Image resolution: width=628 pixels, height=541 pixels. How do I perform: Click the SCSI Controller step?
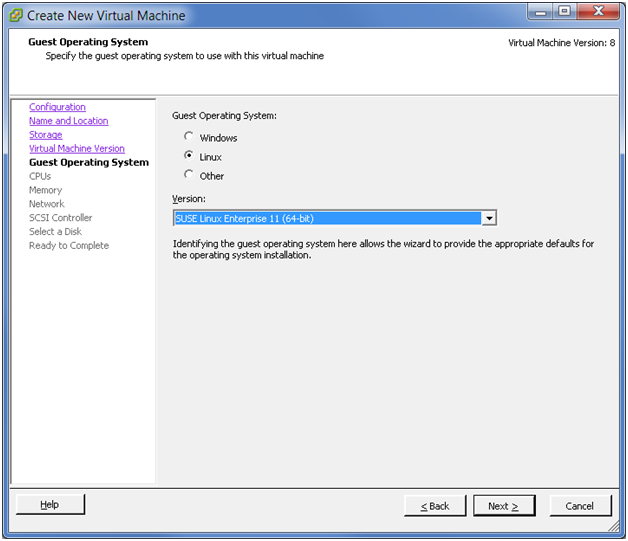[60, 217]
